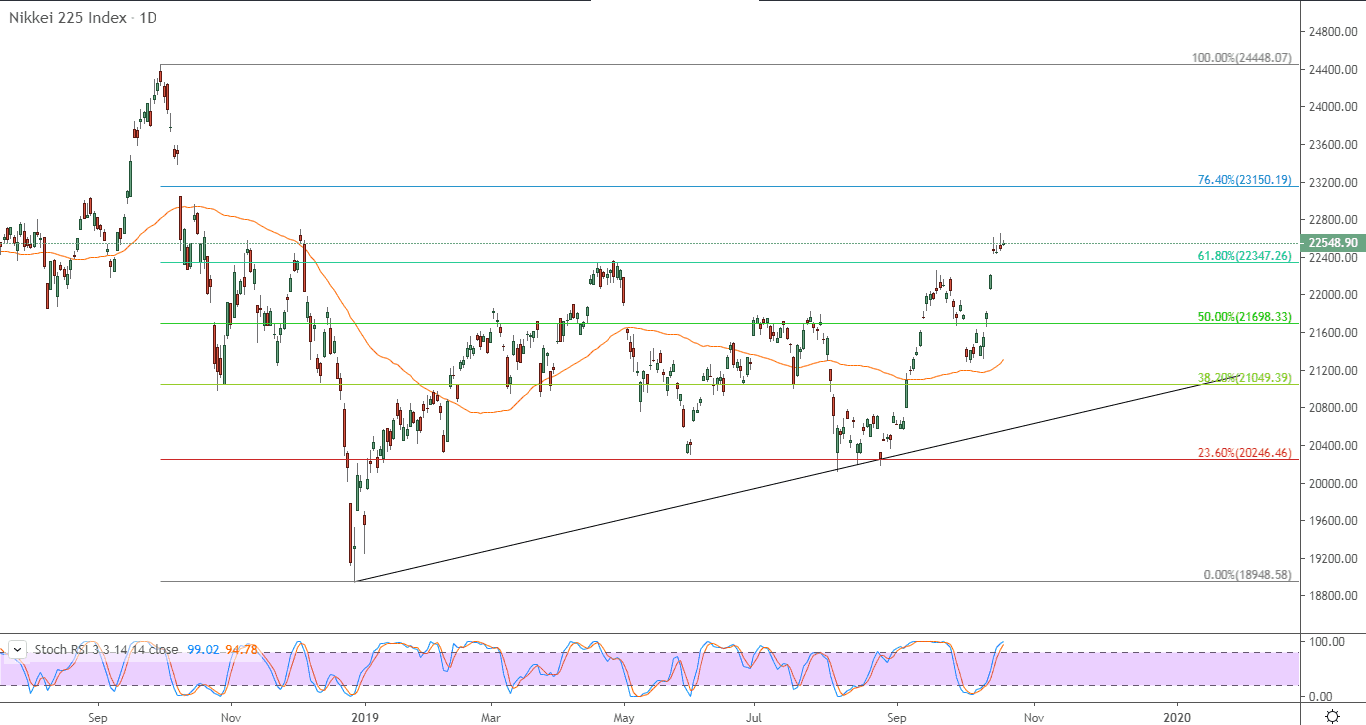The image size is (1366, 725).
Task: Click the 18800.00 price axis label
Action: click(1334, 596)
